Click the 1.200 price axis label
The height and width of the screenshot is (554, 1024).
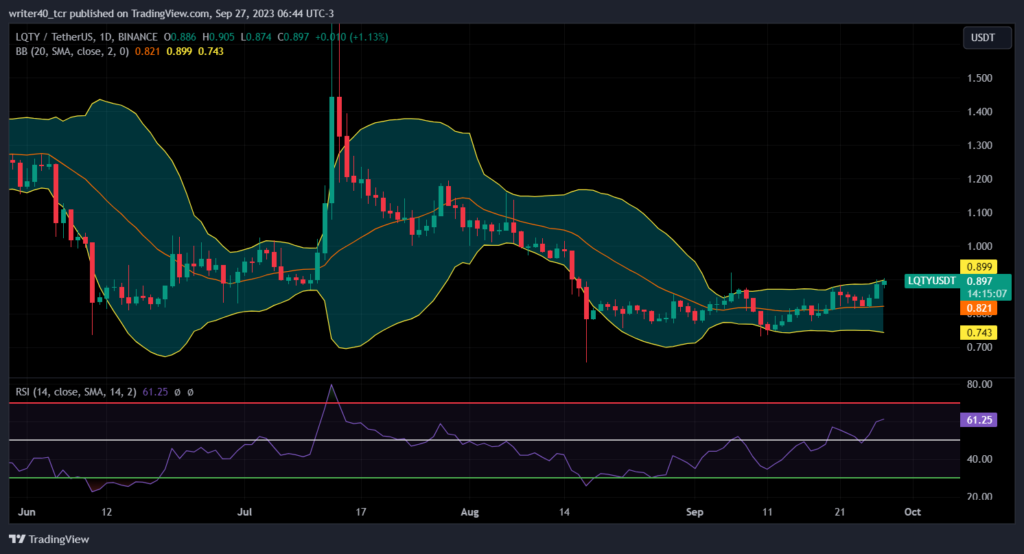(x=979, y=179)
